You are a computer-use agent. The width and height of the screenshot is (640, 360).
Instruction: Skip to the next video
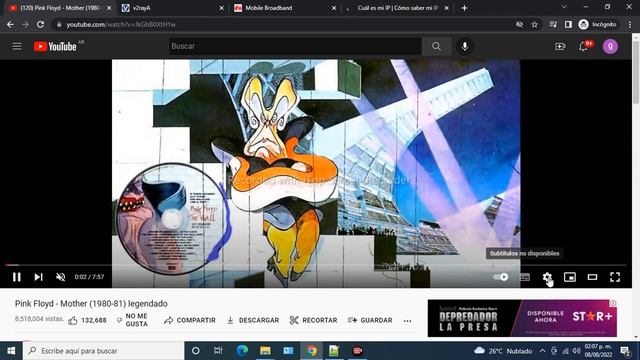[38, 277]
